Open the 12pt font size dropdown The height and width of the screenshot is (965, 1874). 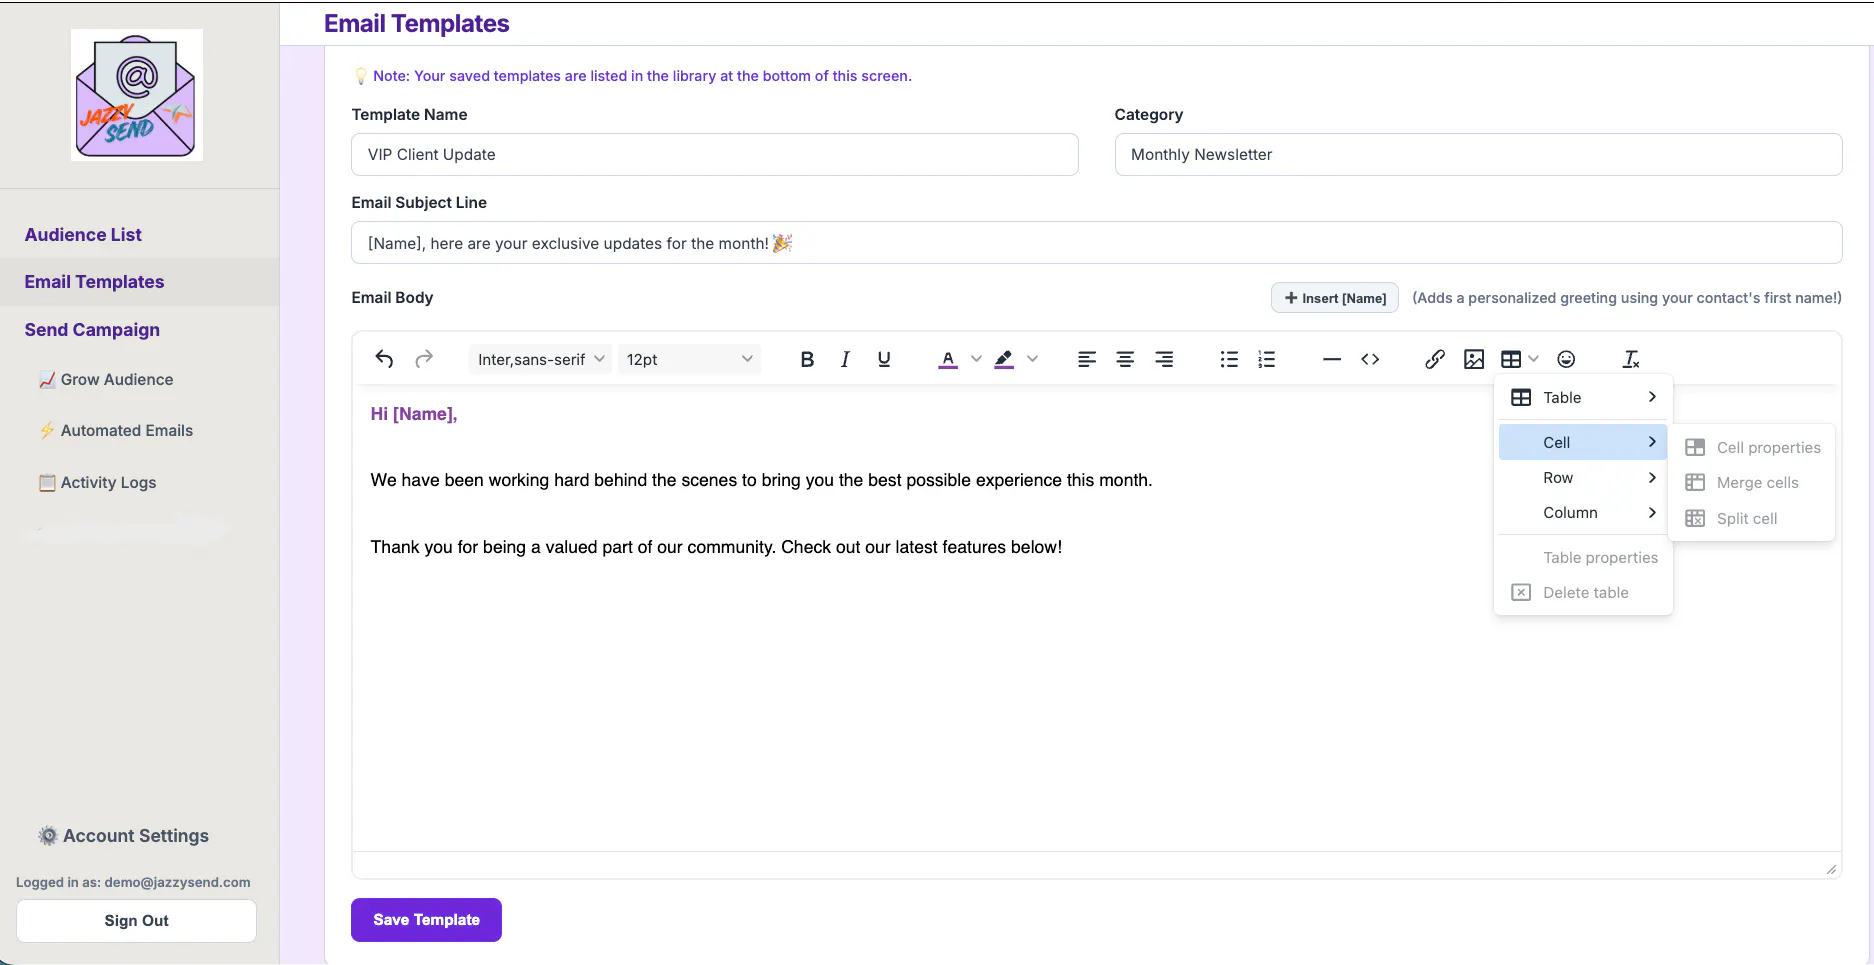pos(689,359)
